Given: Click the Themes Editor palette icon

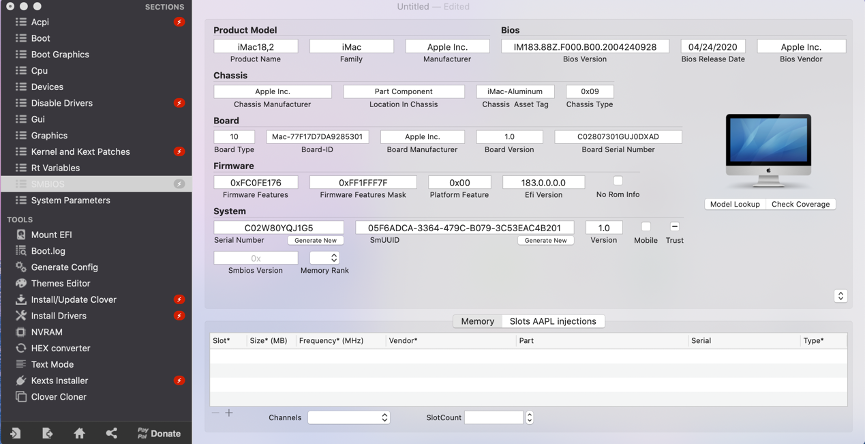Looking at the screenshot, I should click(x=21, y=283).
